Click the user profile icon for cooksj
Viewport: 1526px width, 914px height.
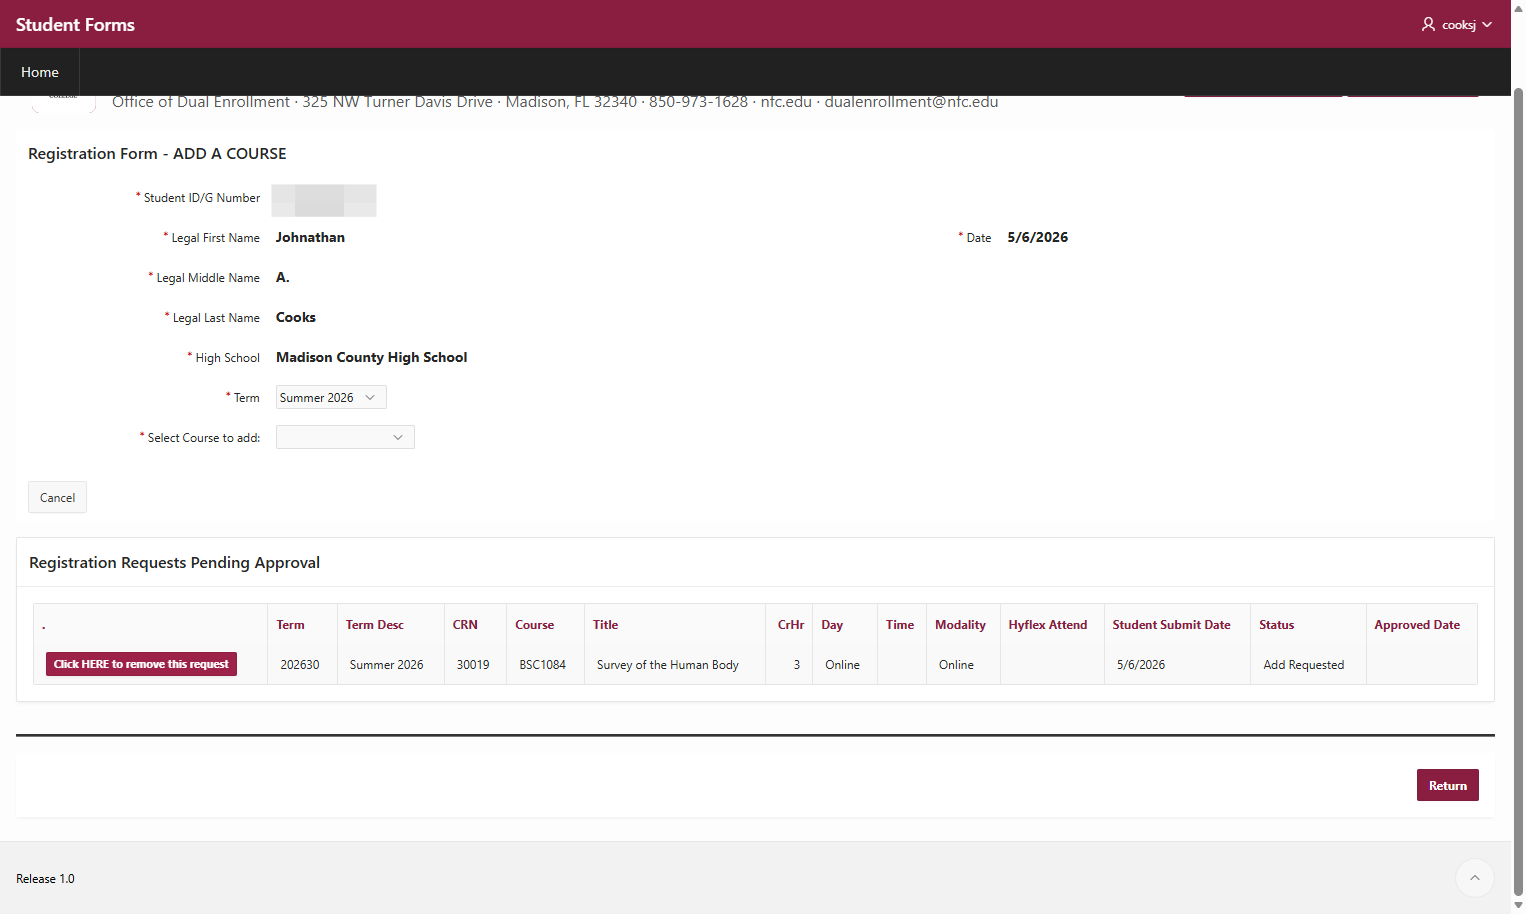pos(1428,24)
